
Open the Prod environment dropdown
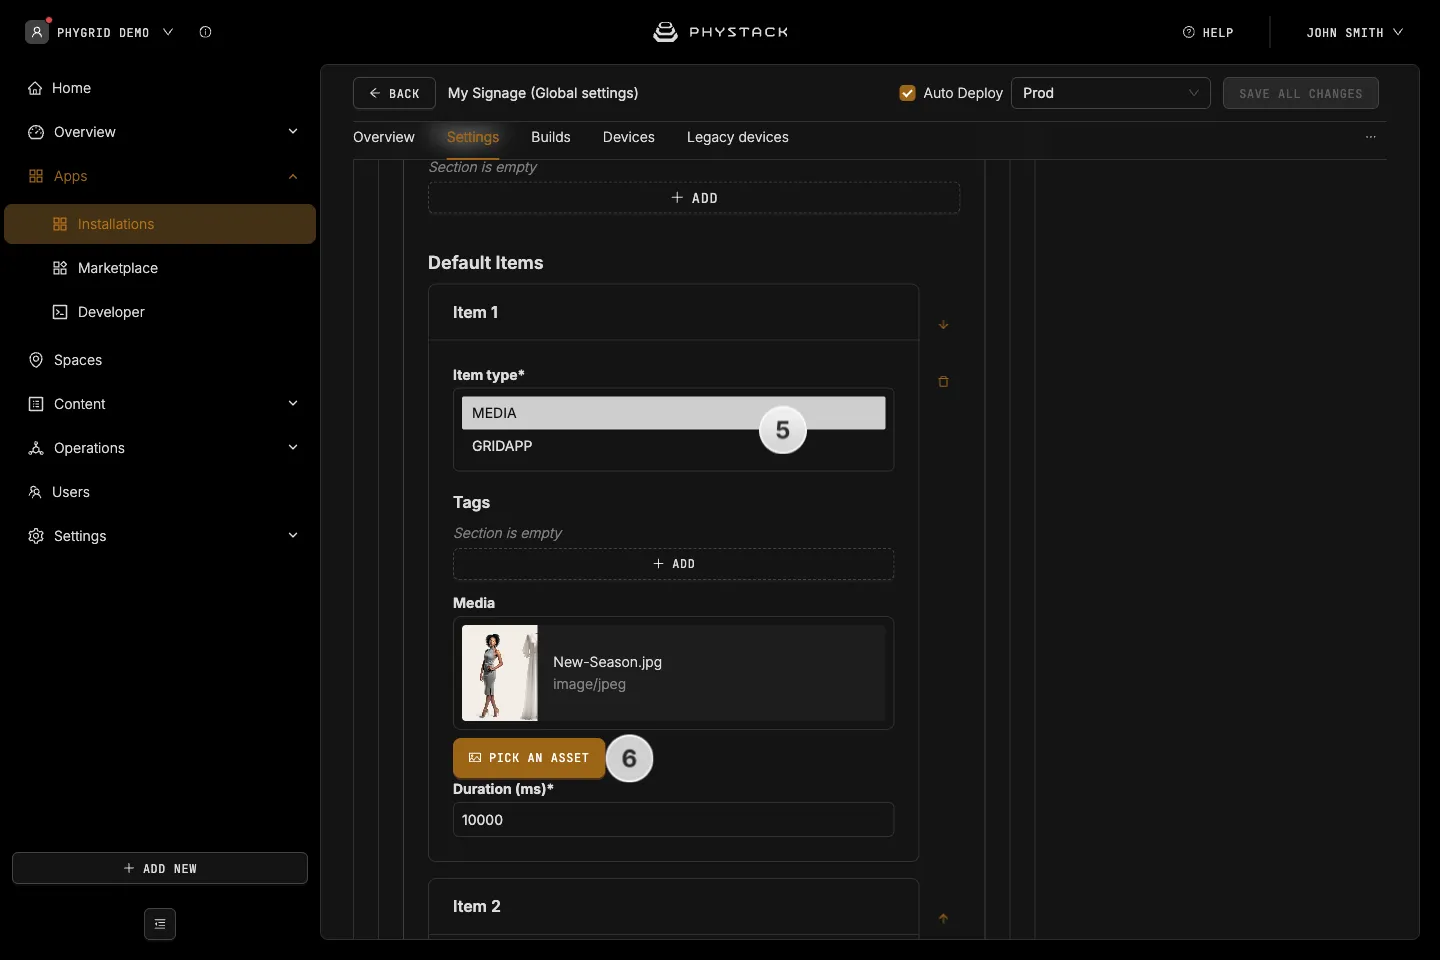(1111, 93)
